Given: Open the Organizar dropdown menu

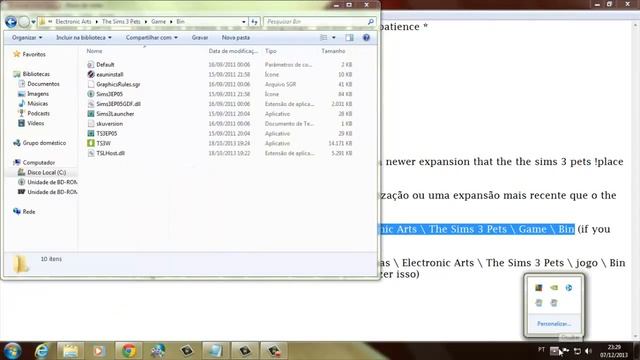Looking at the screenshot, I should point(27,38).
